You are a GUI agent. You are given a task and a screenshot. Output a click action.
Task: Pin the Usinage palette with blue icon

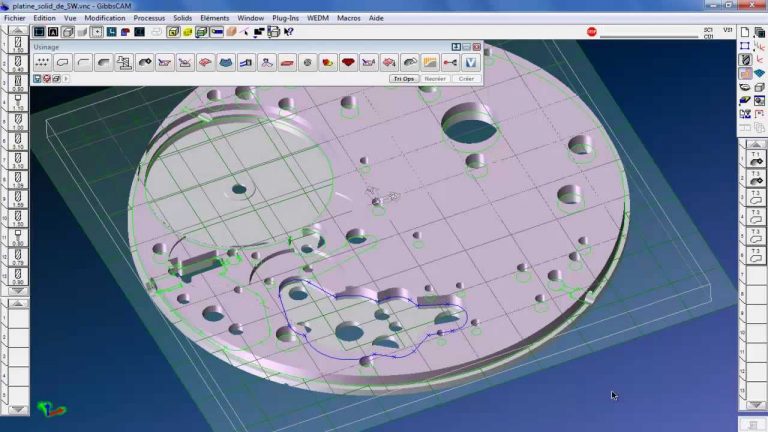pos(456,47)
